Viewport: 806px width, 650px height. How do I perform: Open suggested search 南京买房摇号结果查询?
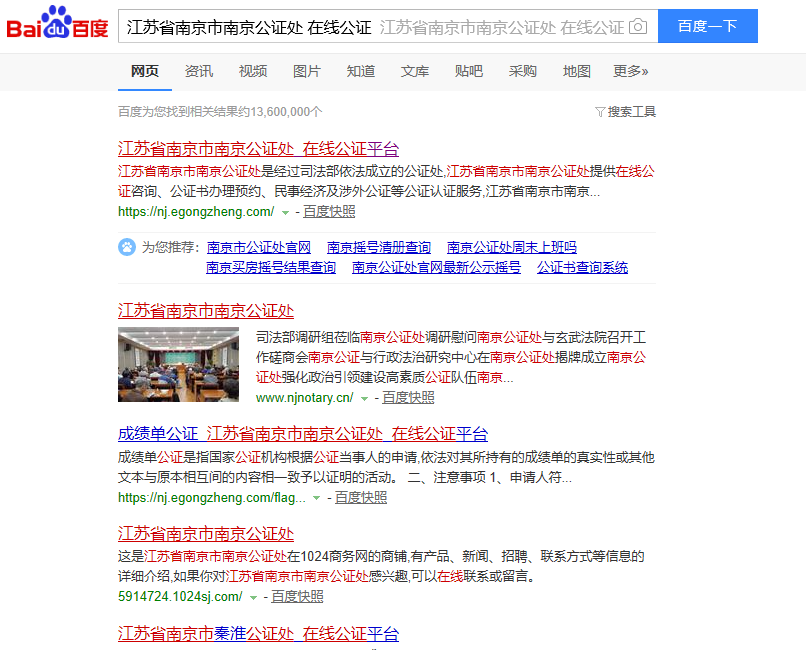271,267
